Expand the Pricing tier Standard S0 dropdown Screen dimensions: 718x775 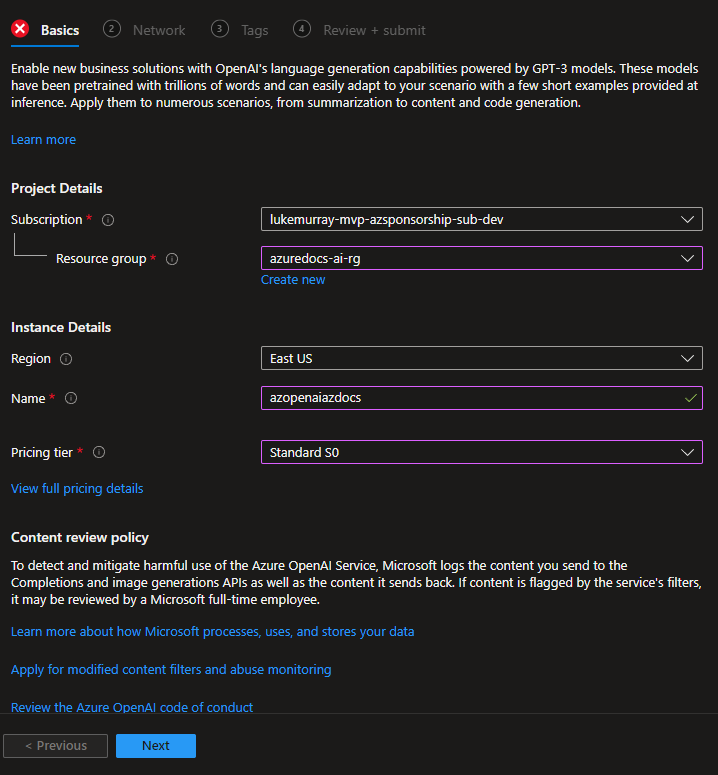[x=482, y=452]
